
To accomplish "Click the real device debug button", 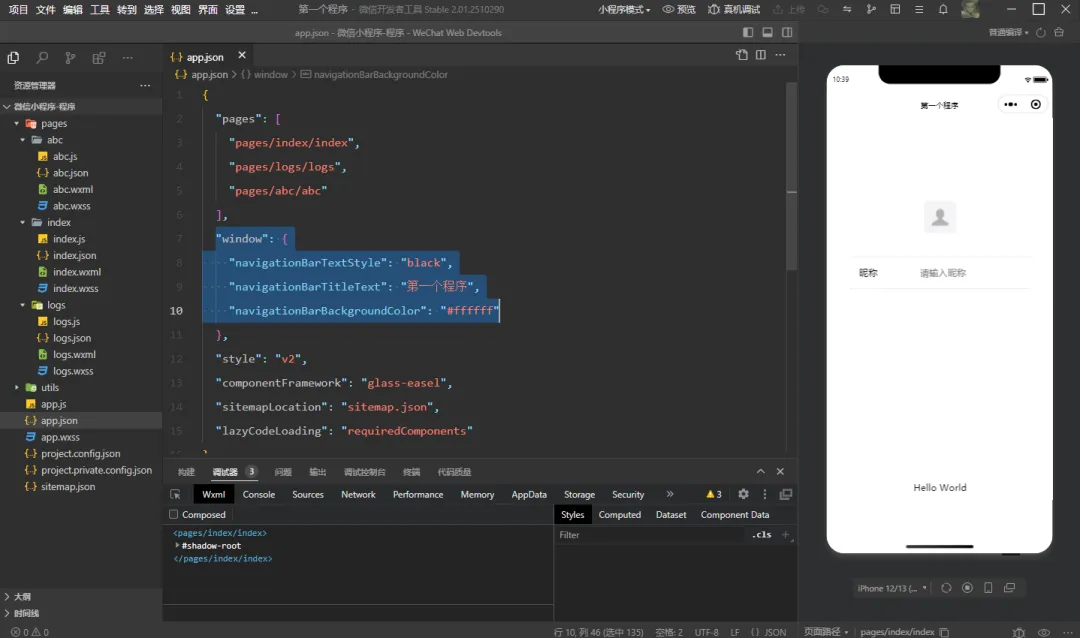I will pyautogui.click(x=734, y=10).
